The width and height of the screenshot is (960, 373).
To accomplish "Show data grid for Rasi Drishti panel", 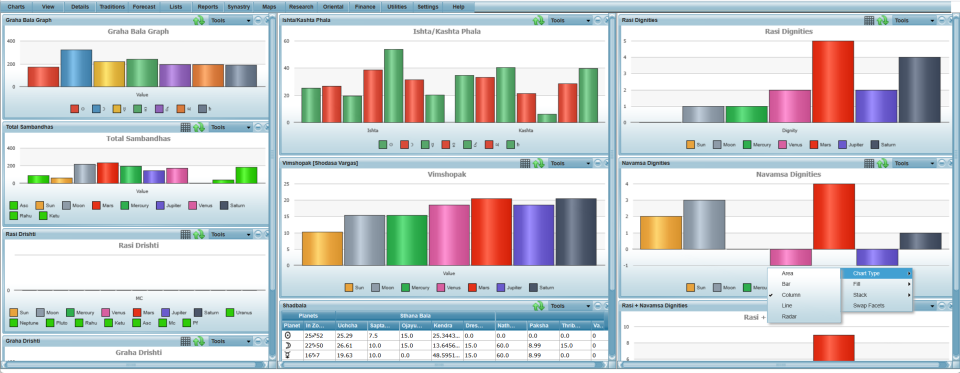I will [186, 234].
